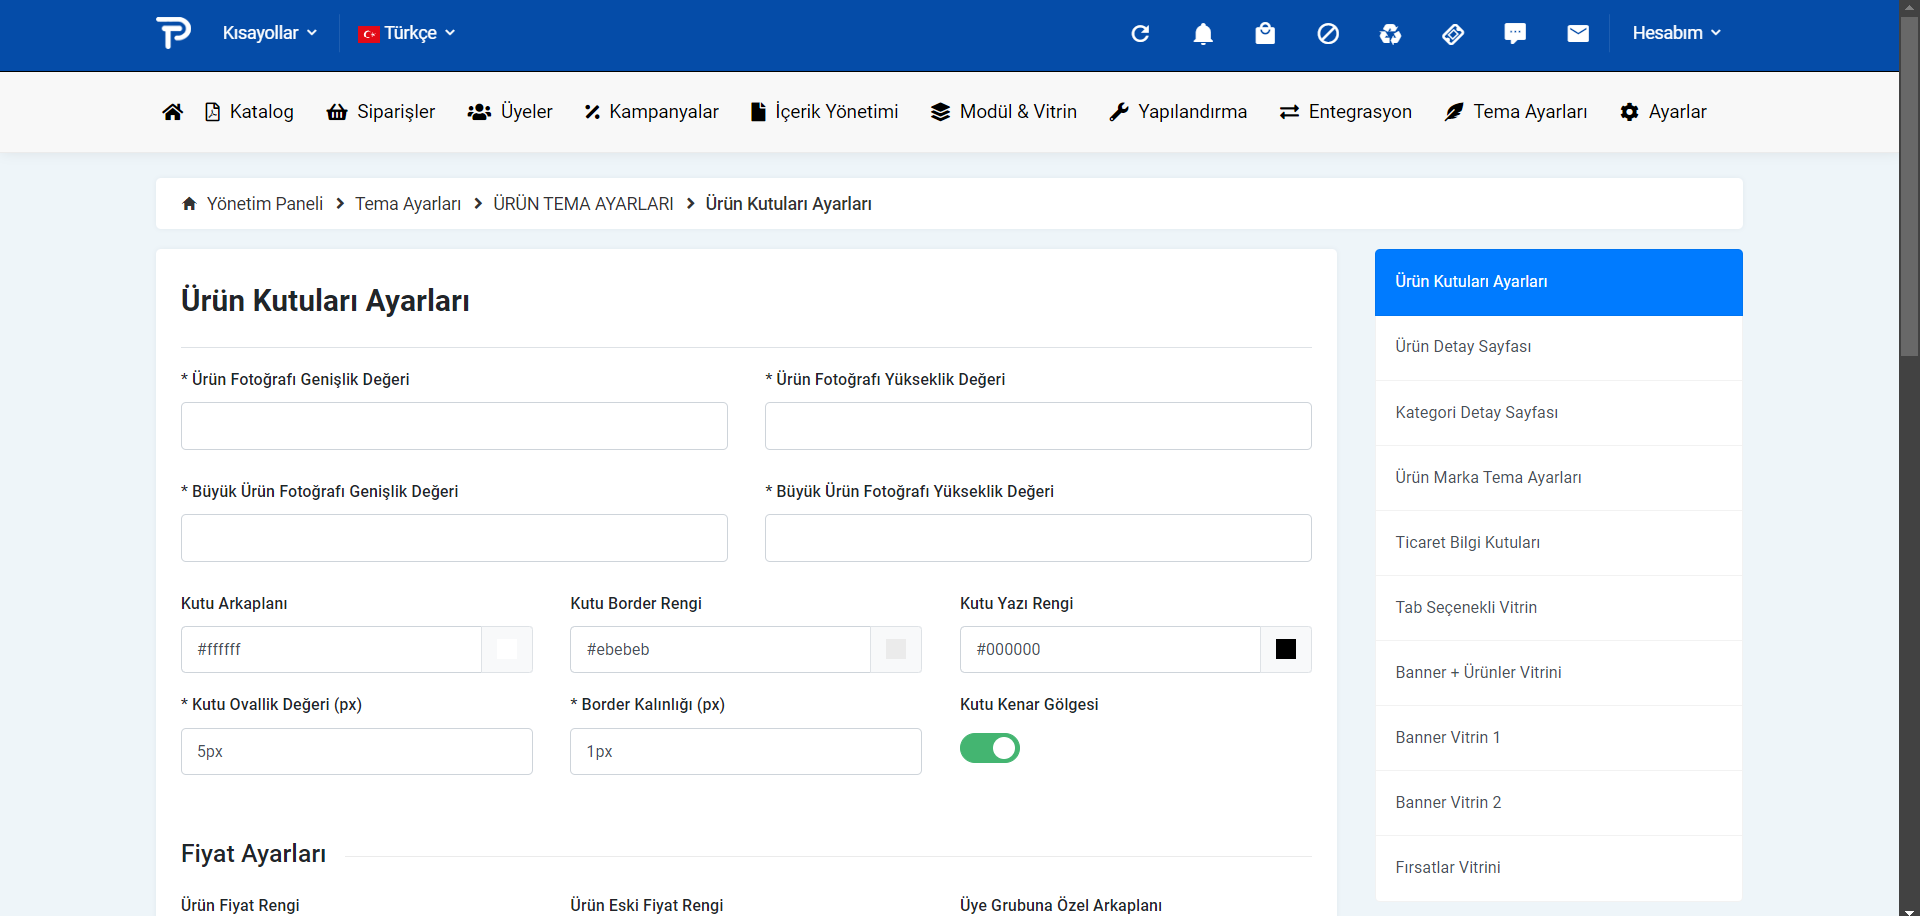
Task: Pick color from Kutu Border Rengi swatch
Action: point(896,650)
